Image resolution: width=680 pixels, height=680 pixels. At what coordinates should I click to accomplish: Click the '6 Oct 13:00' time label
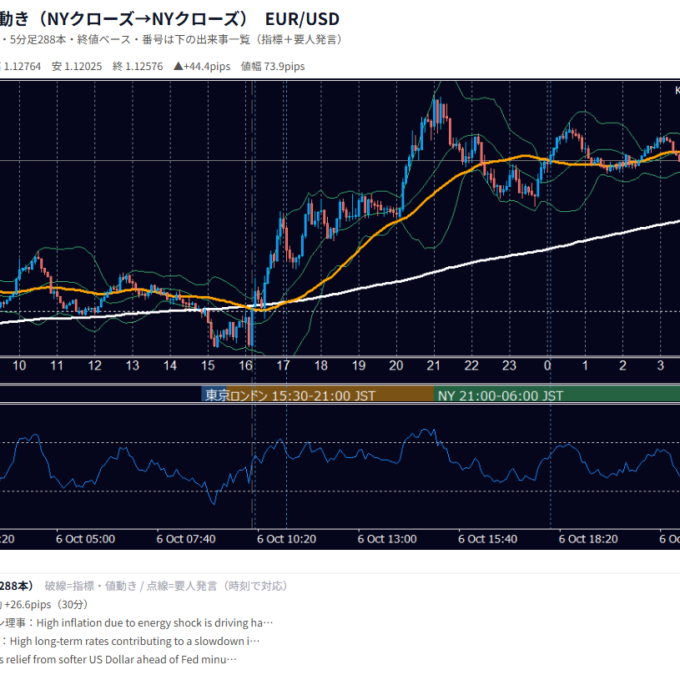click(387, 539)
